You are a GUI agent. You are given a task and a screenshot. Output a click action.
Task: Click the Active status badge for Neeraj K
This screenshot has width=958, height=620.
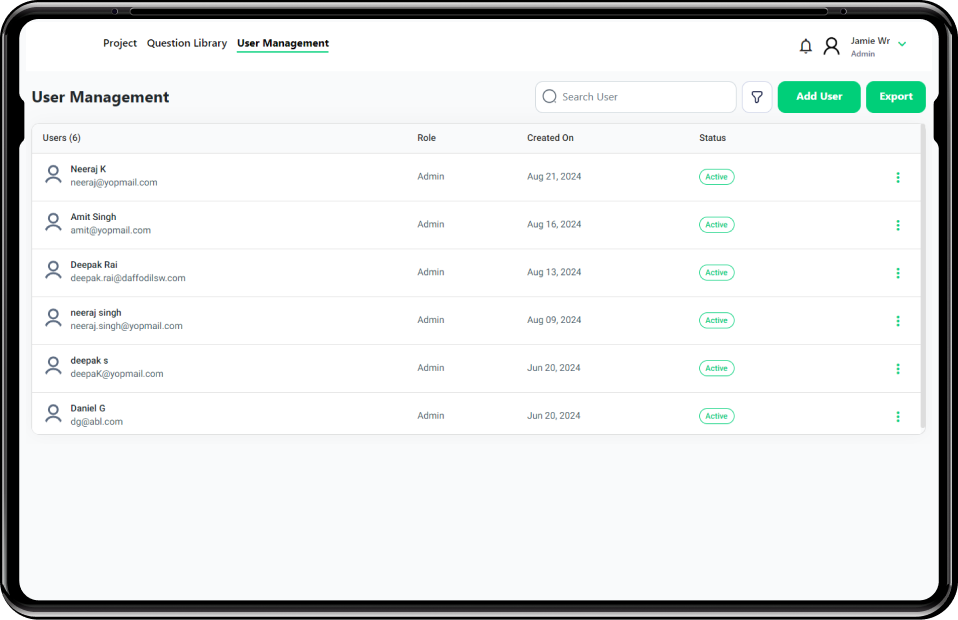tap(716, 177)
